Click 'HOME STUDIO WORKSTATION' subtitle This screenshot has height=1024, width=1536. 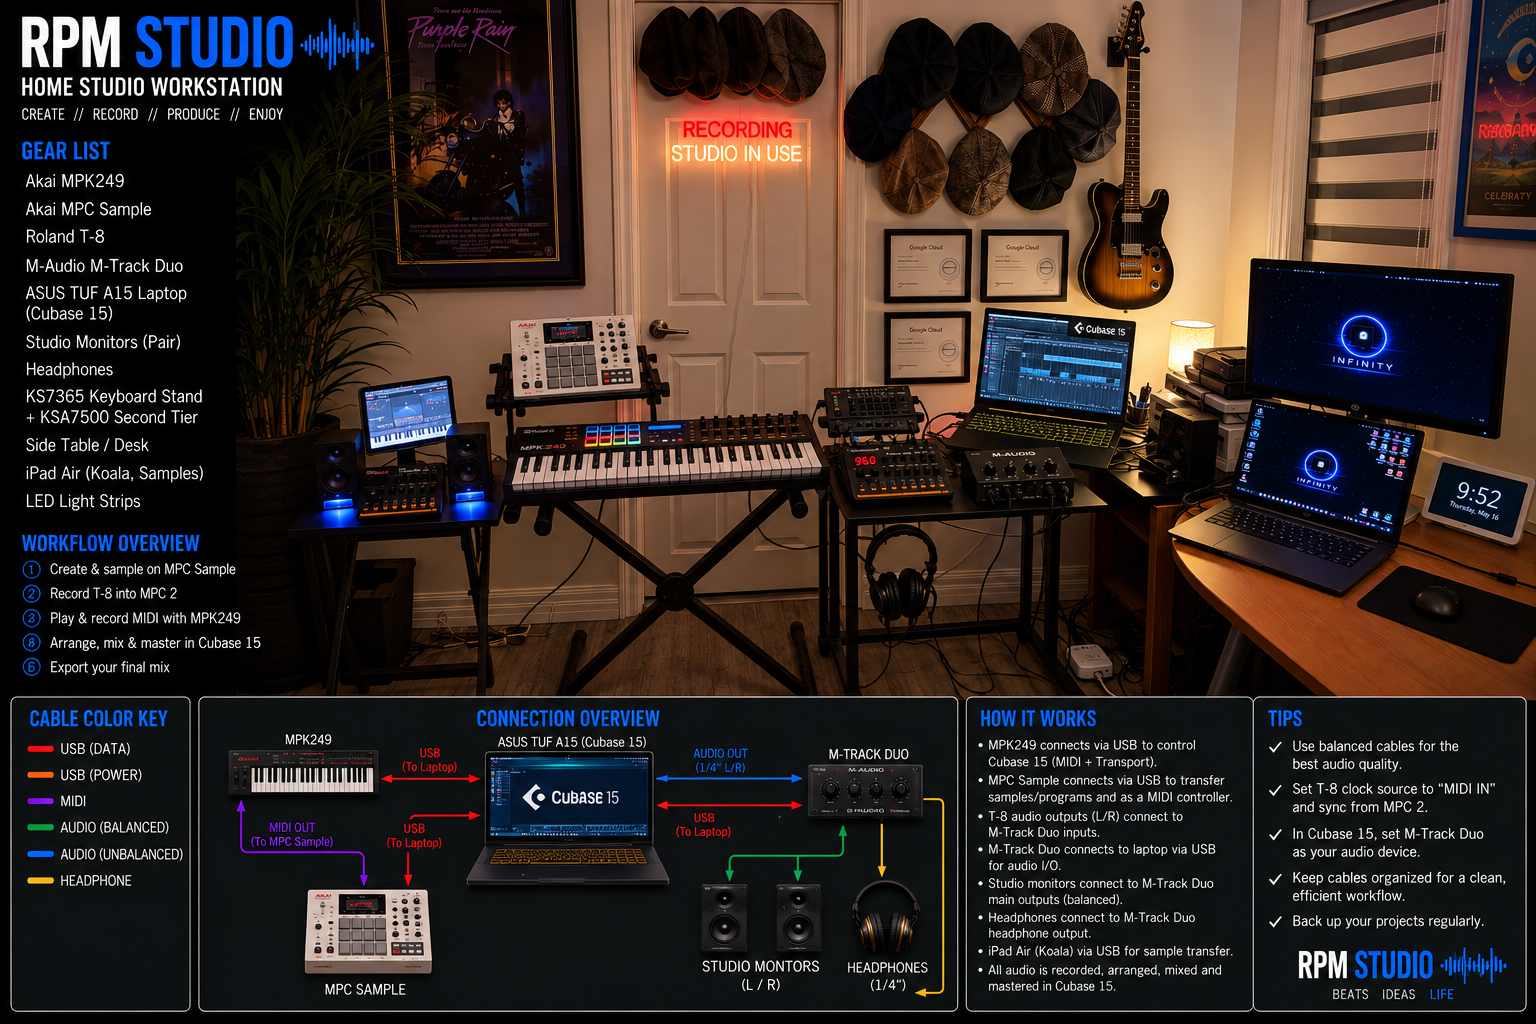pyautogui.click(x=152, y=87)
